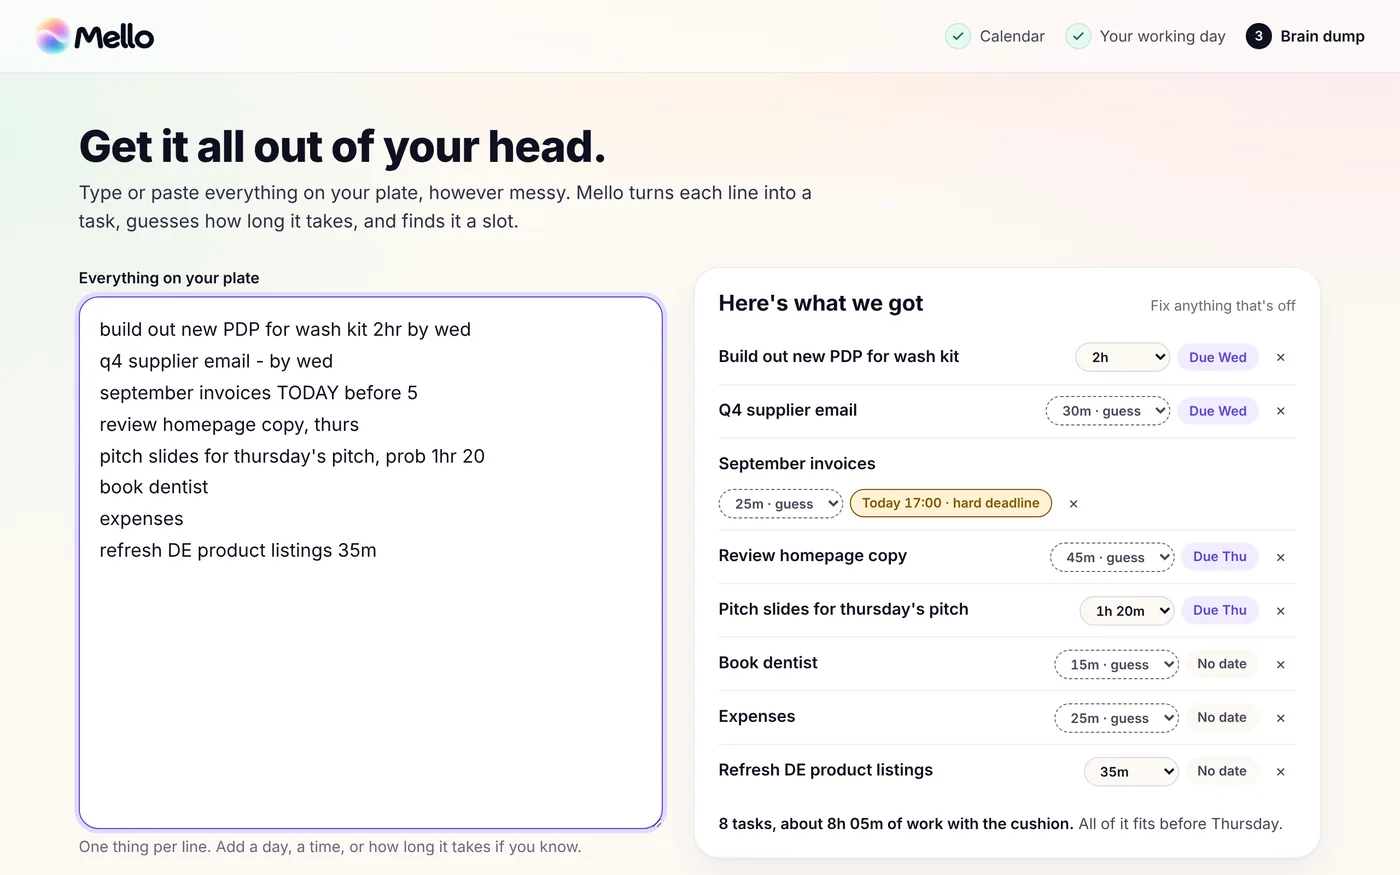Remove the Review homepage copy task

(x=1280, y=557)
